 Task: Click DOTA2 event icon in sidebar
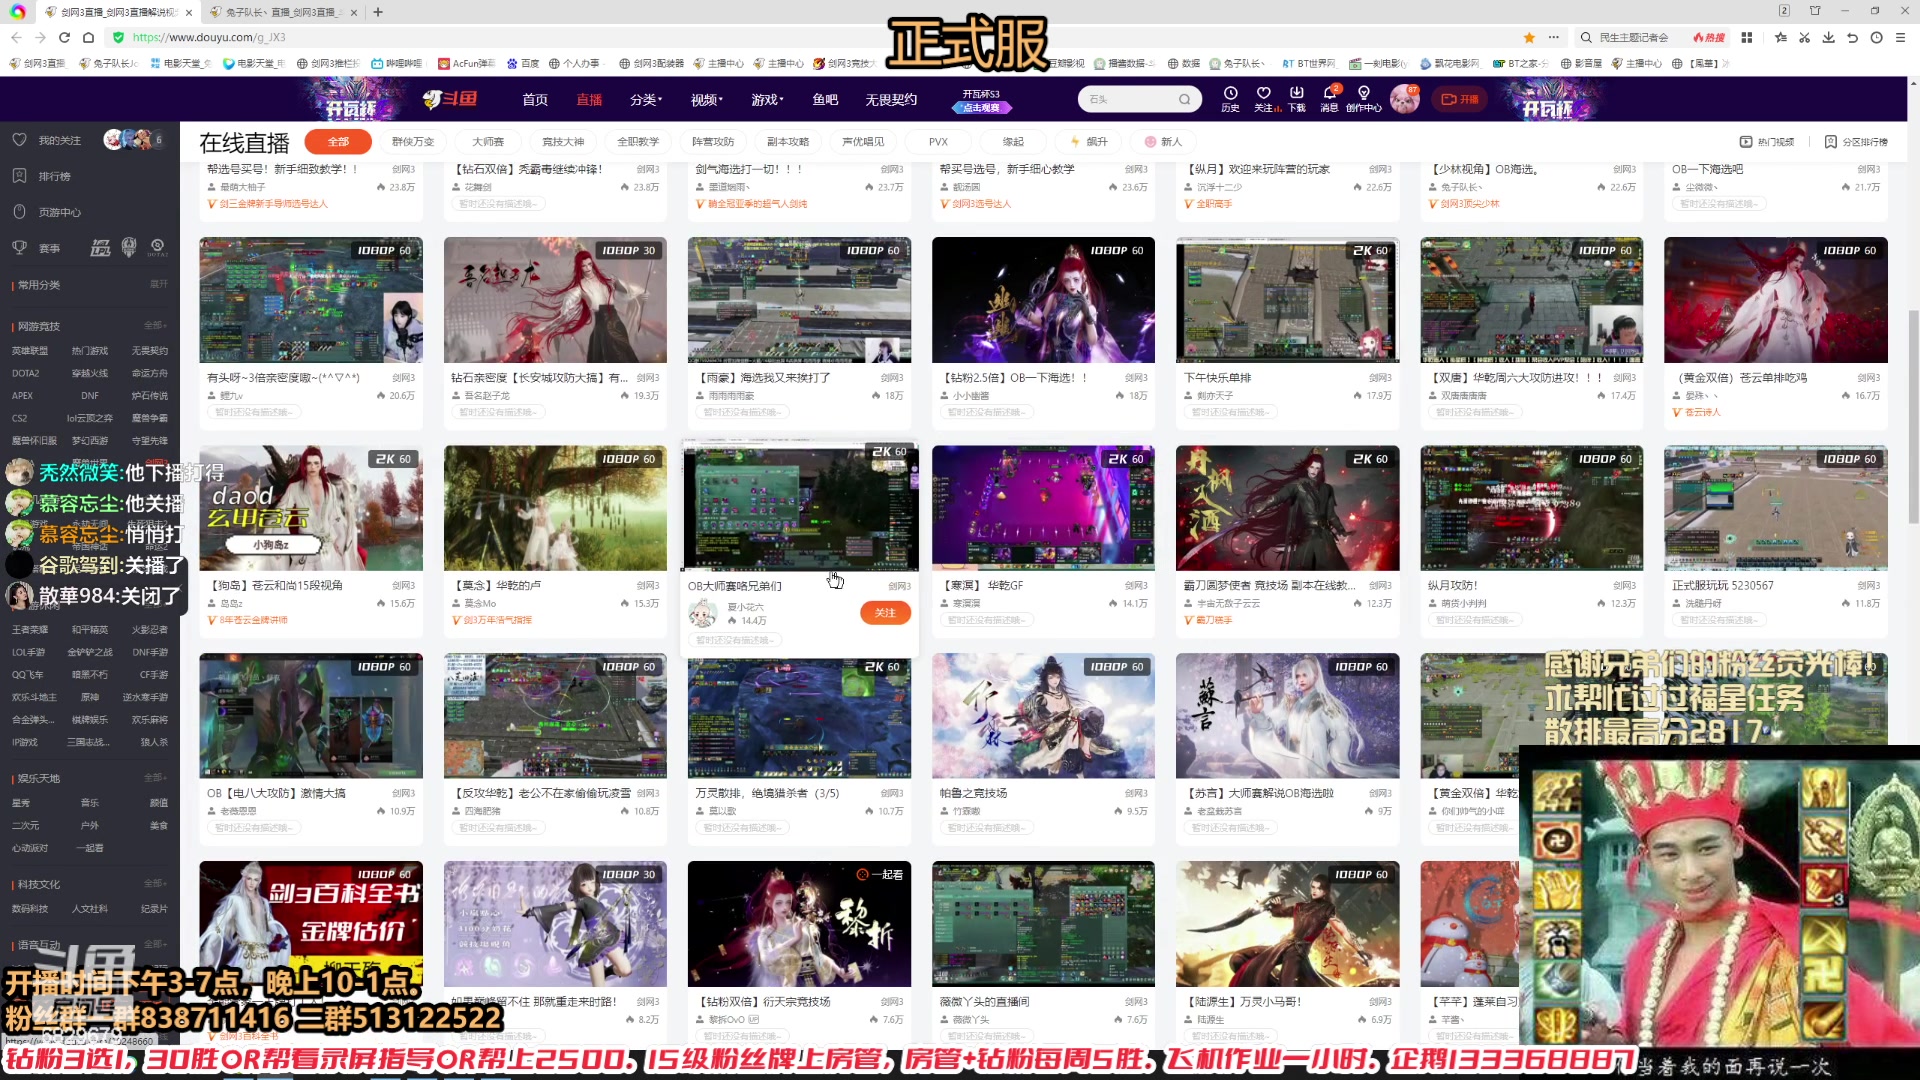[x=158, y=248]
